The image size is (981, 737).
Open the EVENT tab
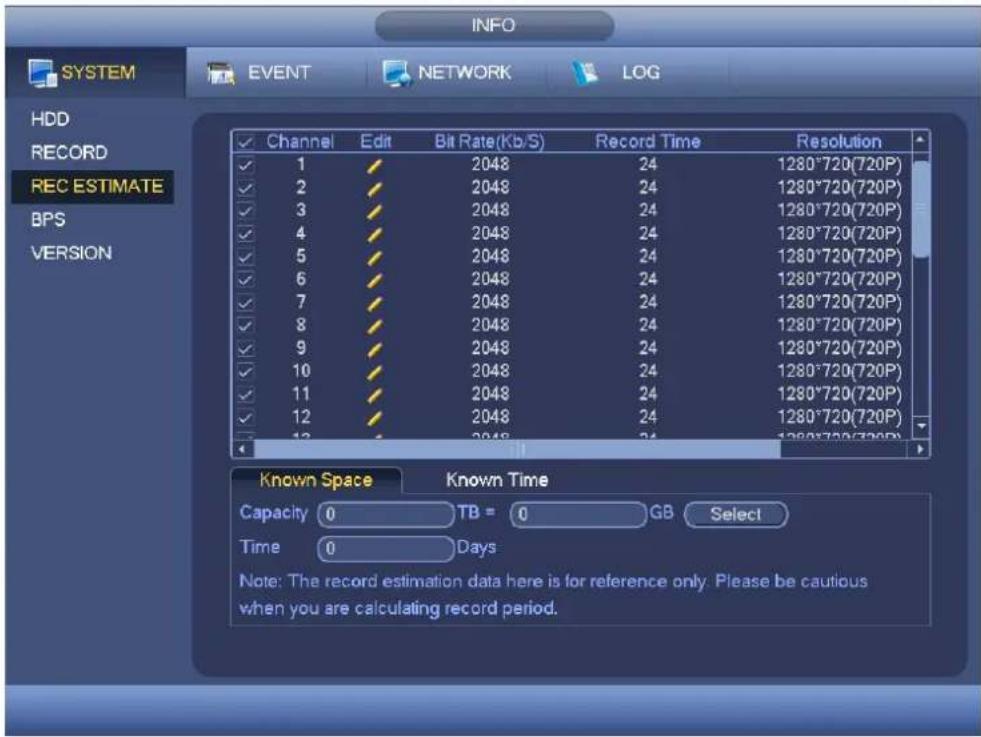(278, 73)
